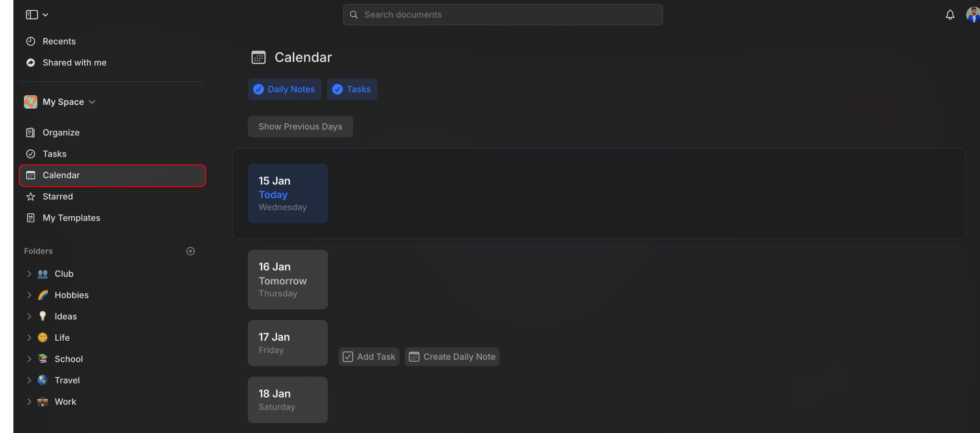Click Create Daily Note button
Screen dimensions: 980x433
[x=452, y=357]
